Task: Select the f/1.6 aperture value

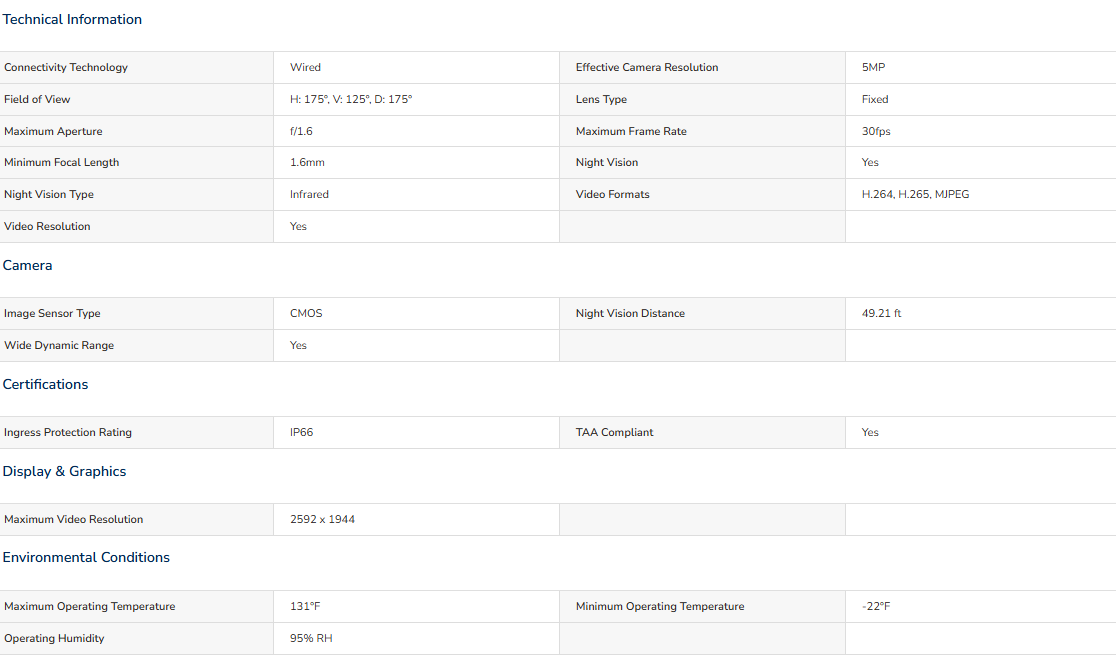Action: pos(301,131)
